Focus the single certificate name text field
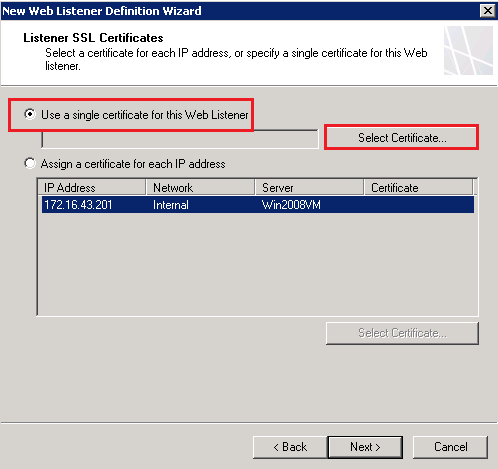The width and height of the screenshot is (498, 469). [x=180, y=139]
